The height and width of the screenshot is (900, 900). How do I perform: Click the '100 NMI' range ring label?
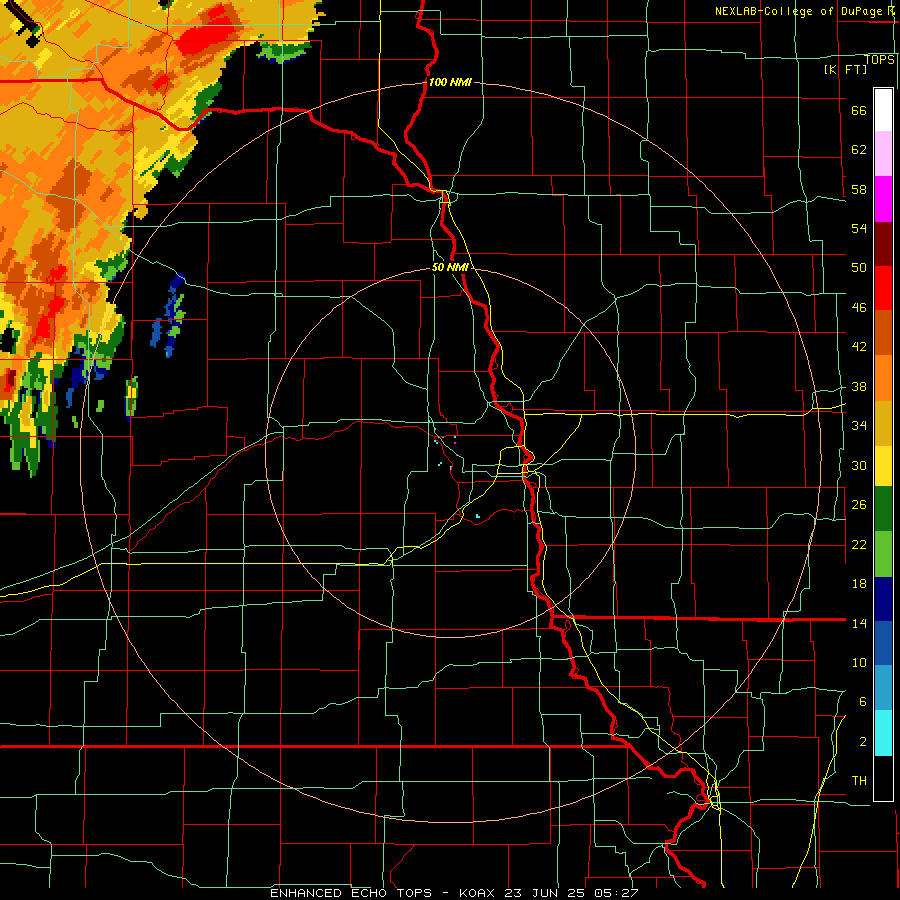(x=450, y=82)
